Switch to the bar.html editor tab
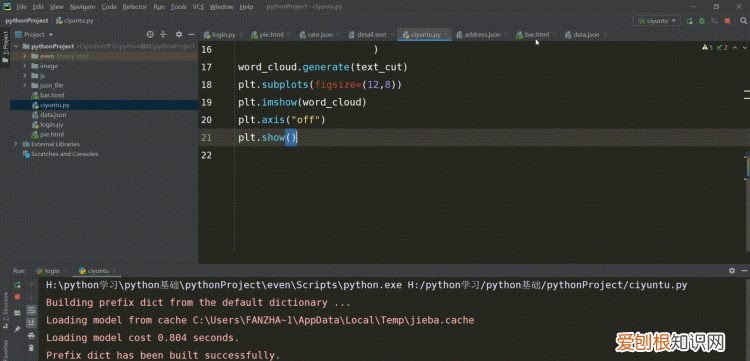The width and height of the screenshot is (750, 361). 537,35
